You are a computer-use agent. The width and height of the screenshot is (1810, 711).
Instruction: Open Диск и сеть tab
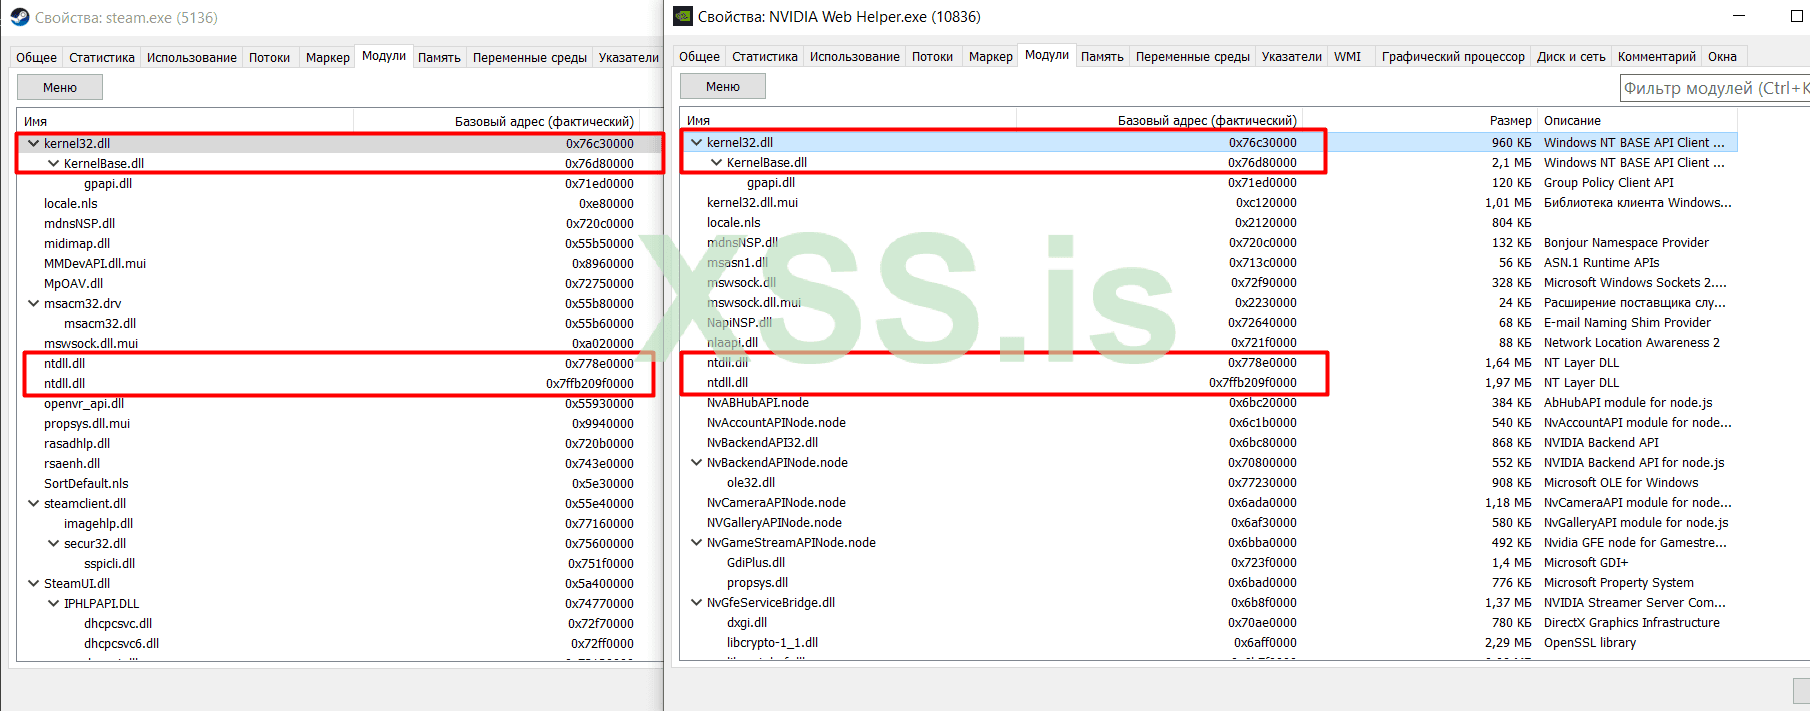tap(1571, 56)
